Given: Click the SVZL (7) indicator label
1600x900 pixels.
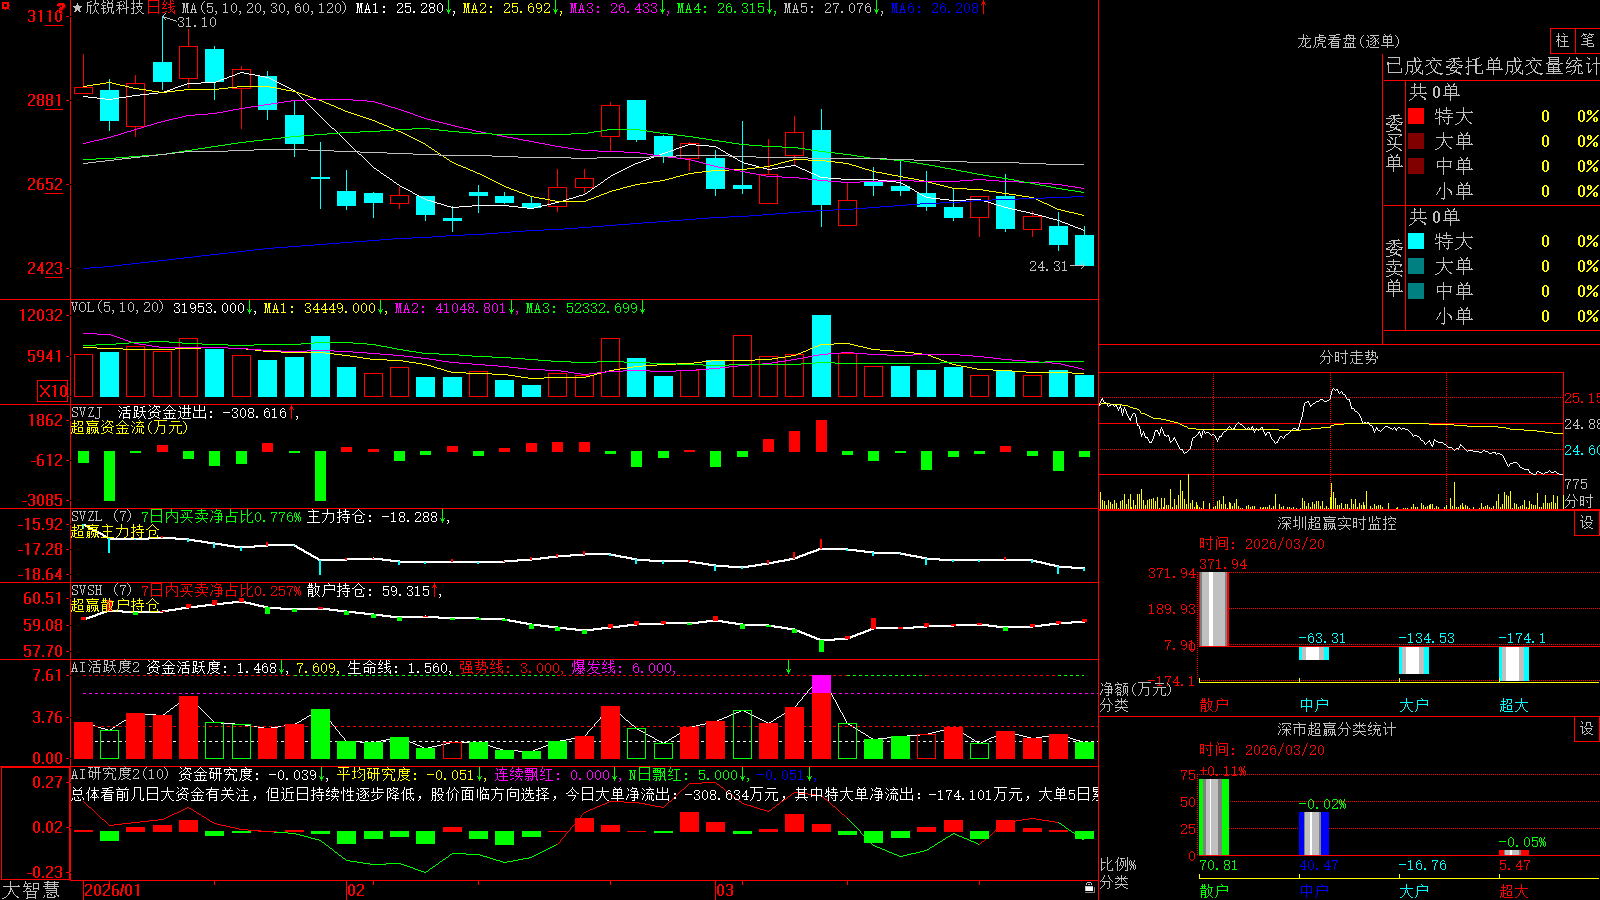Looking at the screenshot, I should 101,517.
